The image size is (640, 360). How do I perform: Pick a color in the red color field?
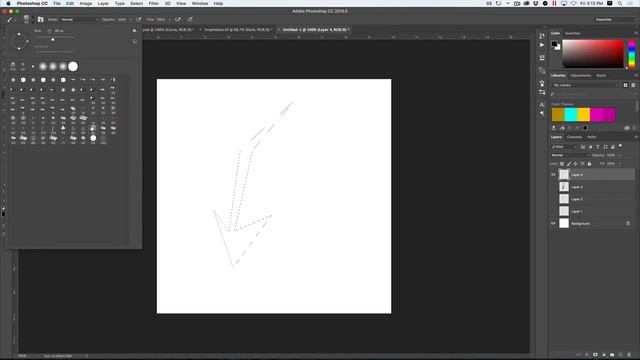tap(593, 53)
